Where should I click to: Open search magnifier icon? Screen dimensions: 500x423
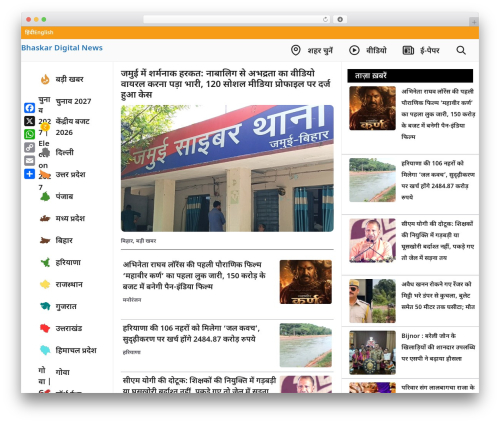[x=461, y=50]
